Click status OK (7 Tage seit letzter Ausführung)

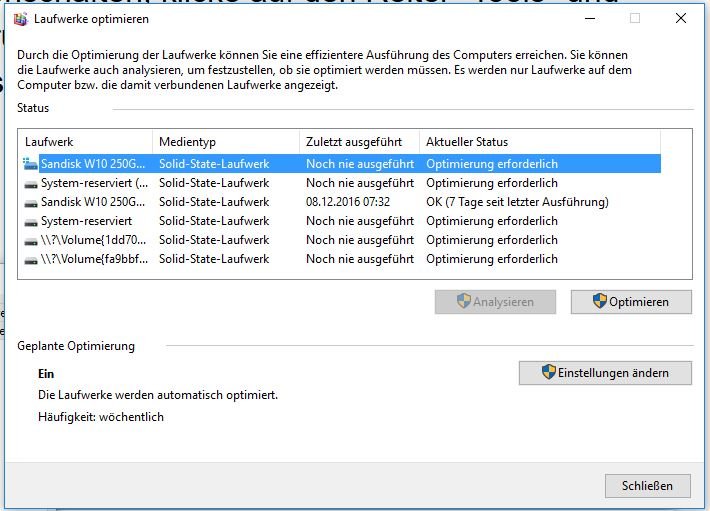click(x=517, y=202)
